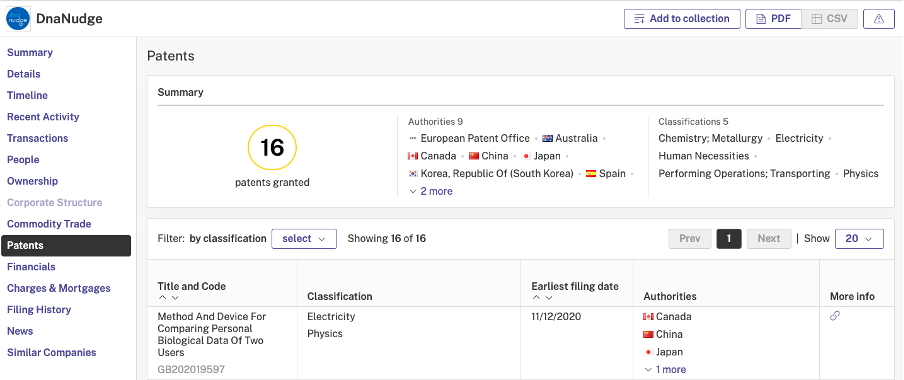Click Australia in authorities summary
Viewport: 904px width, 380px height.
(576, 138)
